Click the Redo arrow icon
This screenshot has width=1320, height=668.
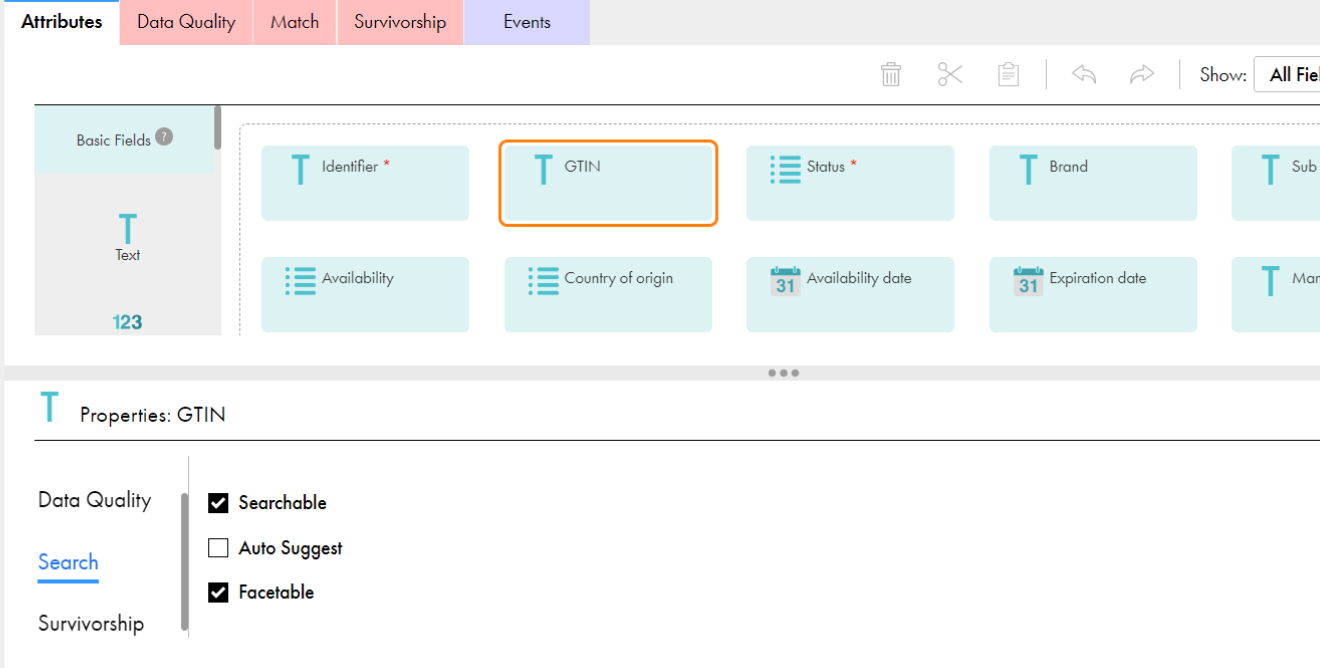(1142, 74)
